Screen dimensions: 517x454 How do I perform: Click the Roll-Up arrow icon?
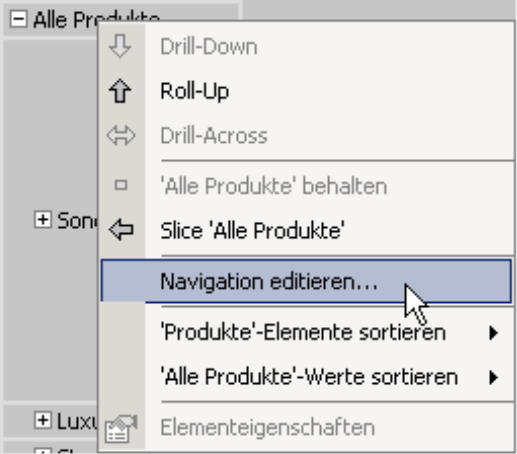(120, 91)
